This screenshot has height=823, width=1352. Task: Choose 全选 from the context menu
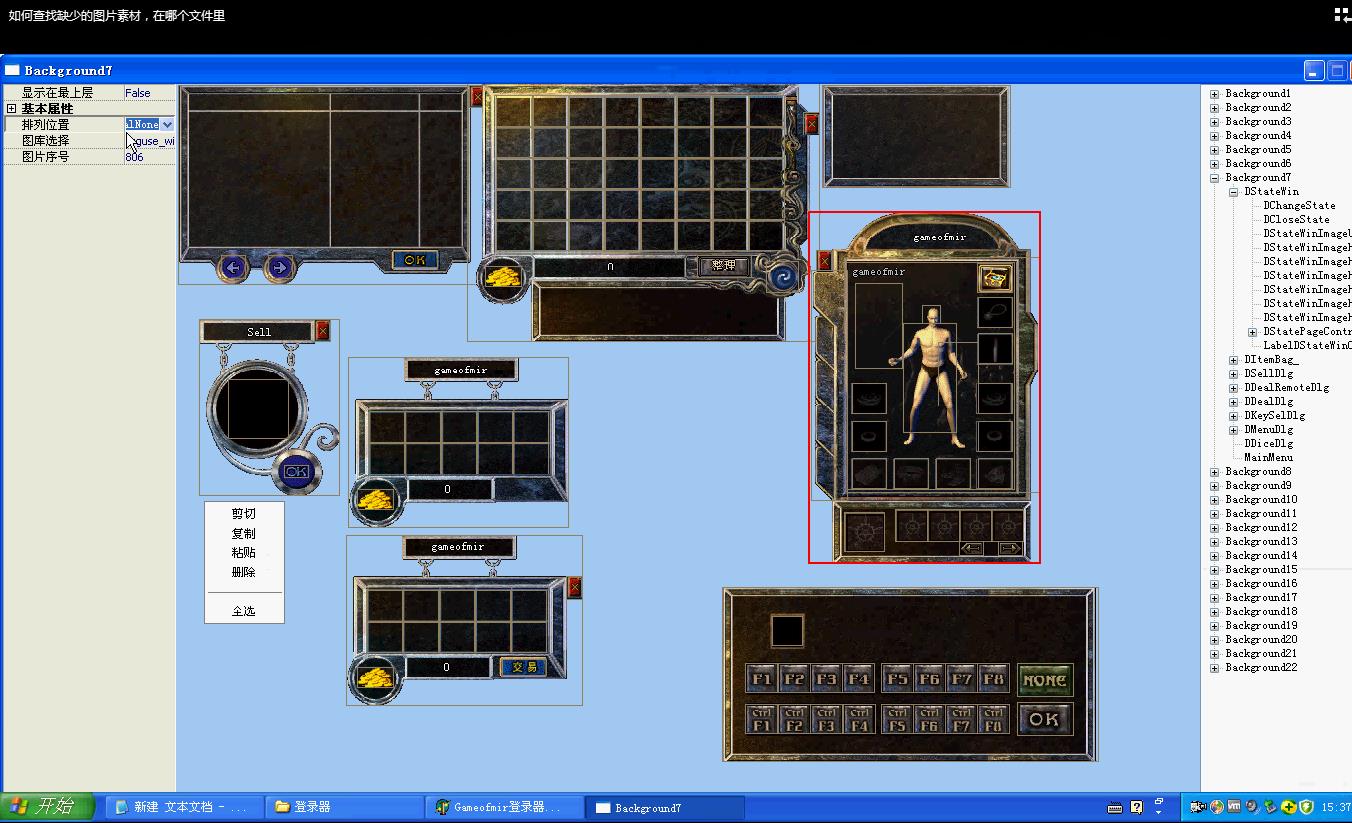(x=244, y=611)
